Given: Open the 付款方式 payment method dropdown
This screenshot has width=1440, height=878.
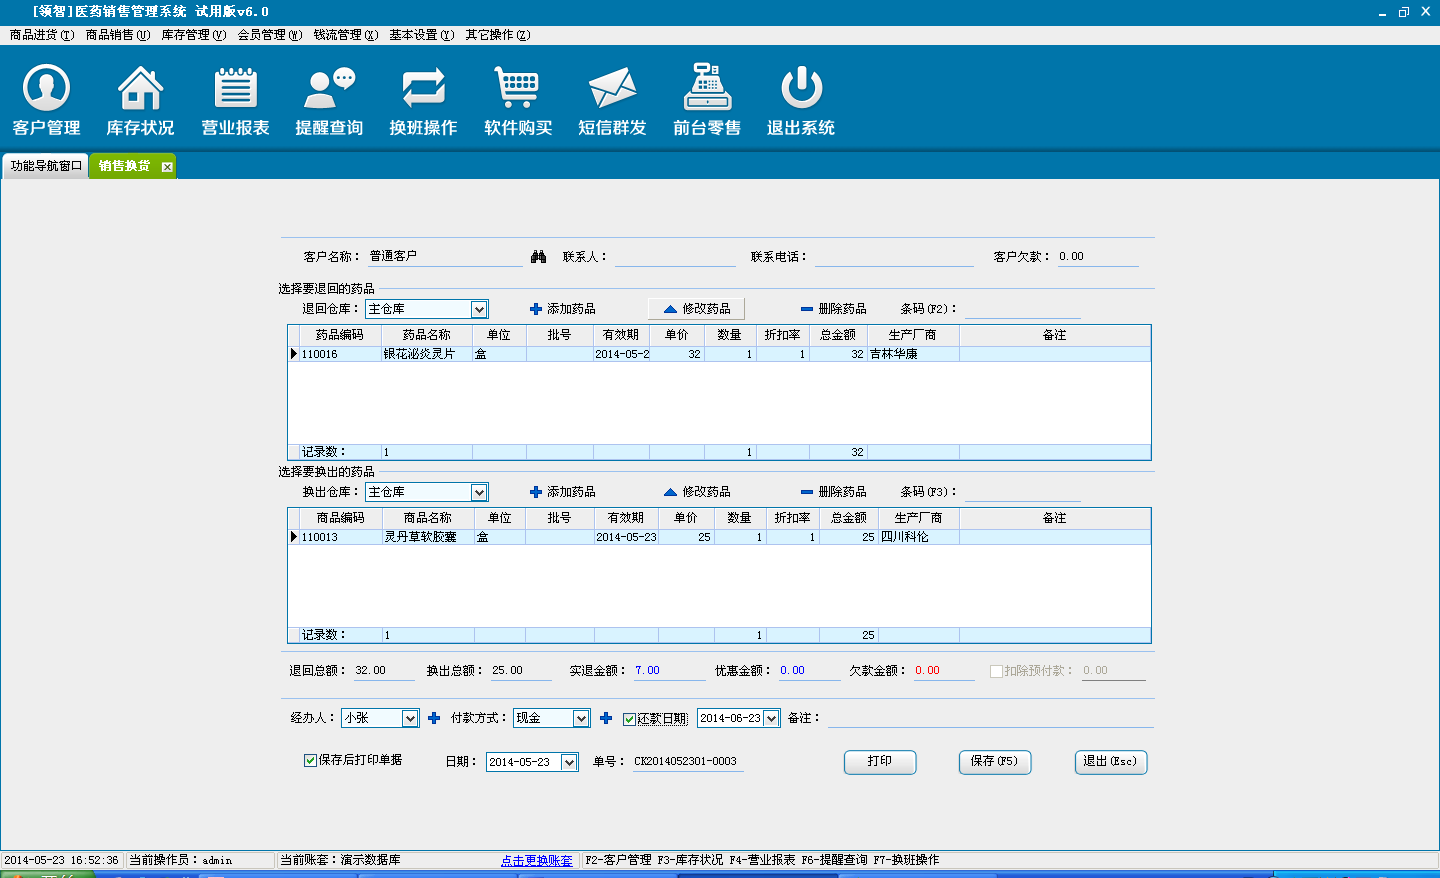Looking at the screenshot, I should (581, 719).
